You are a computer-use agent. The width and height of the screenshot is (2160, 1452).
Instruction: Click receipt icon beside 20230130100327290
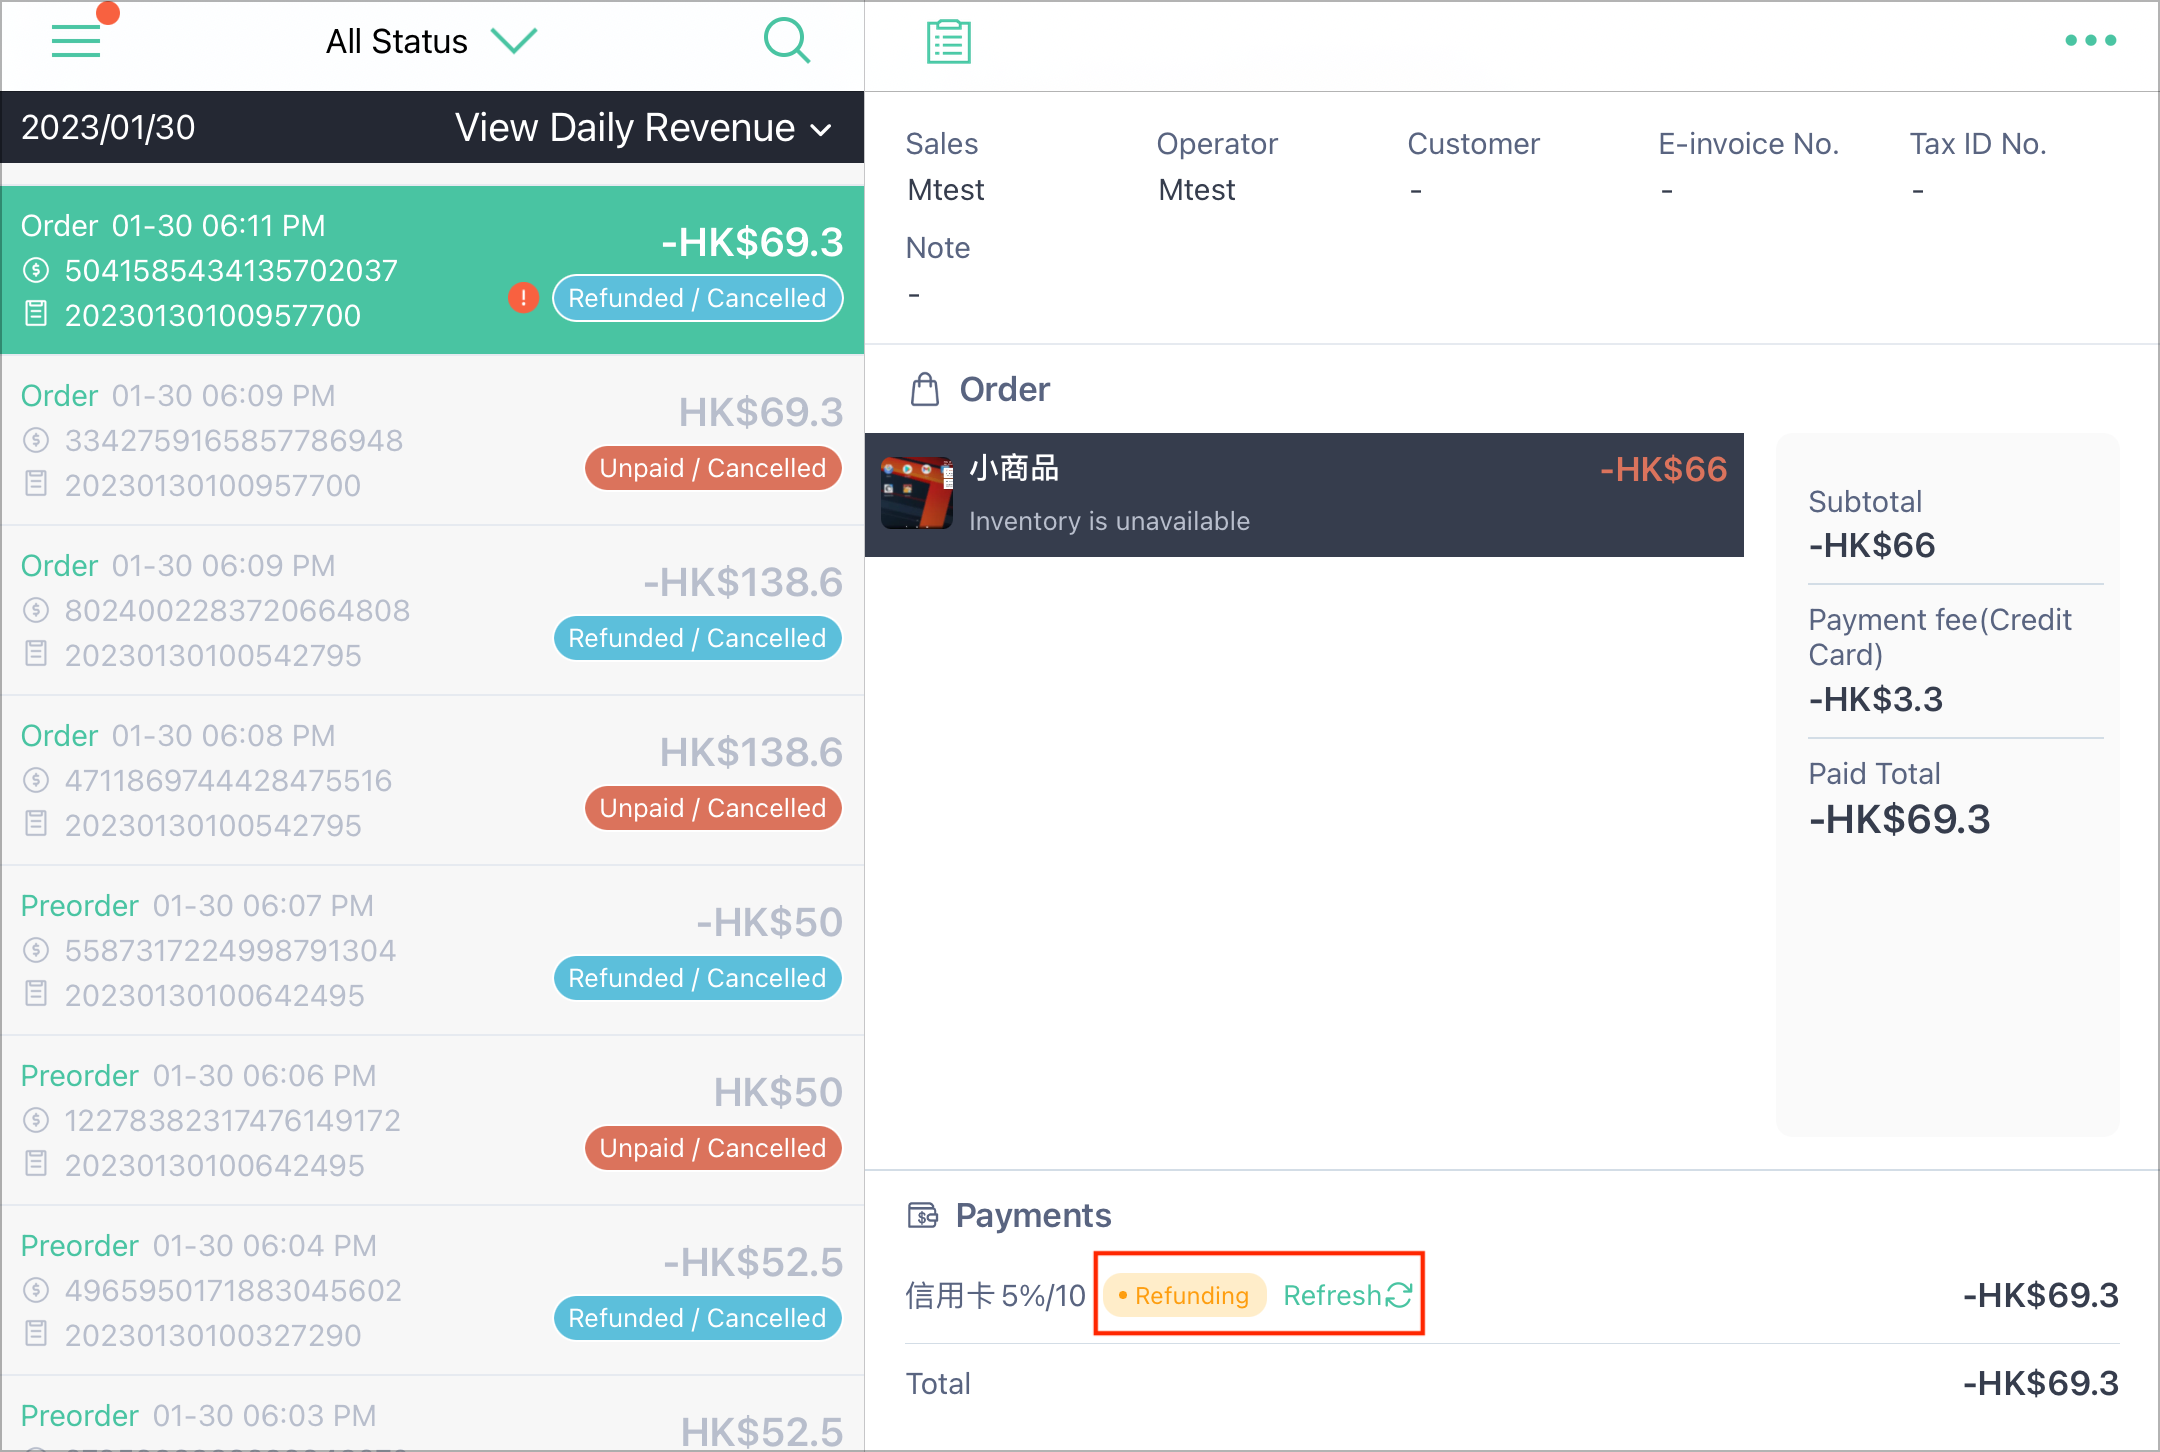coord(36,1334)
